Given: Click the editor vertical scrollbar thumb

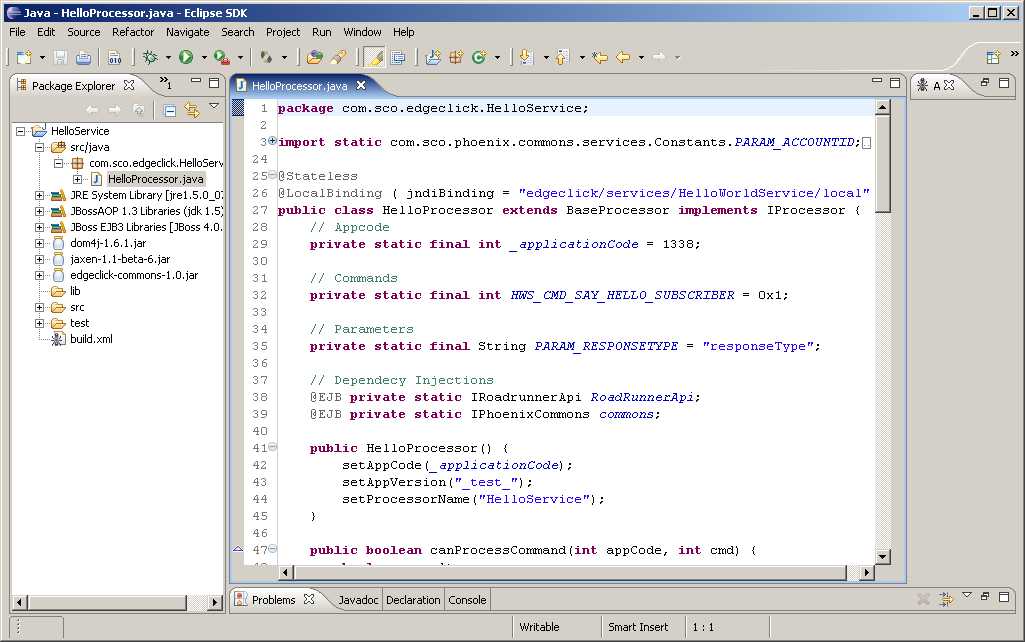Looking at the screenshot, I should click(x=882, y=163).
